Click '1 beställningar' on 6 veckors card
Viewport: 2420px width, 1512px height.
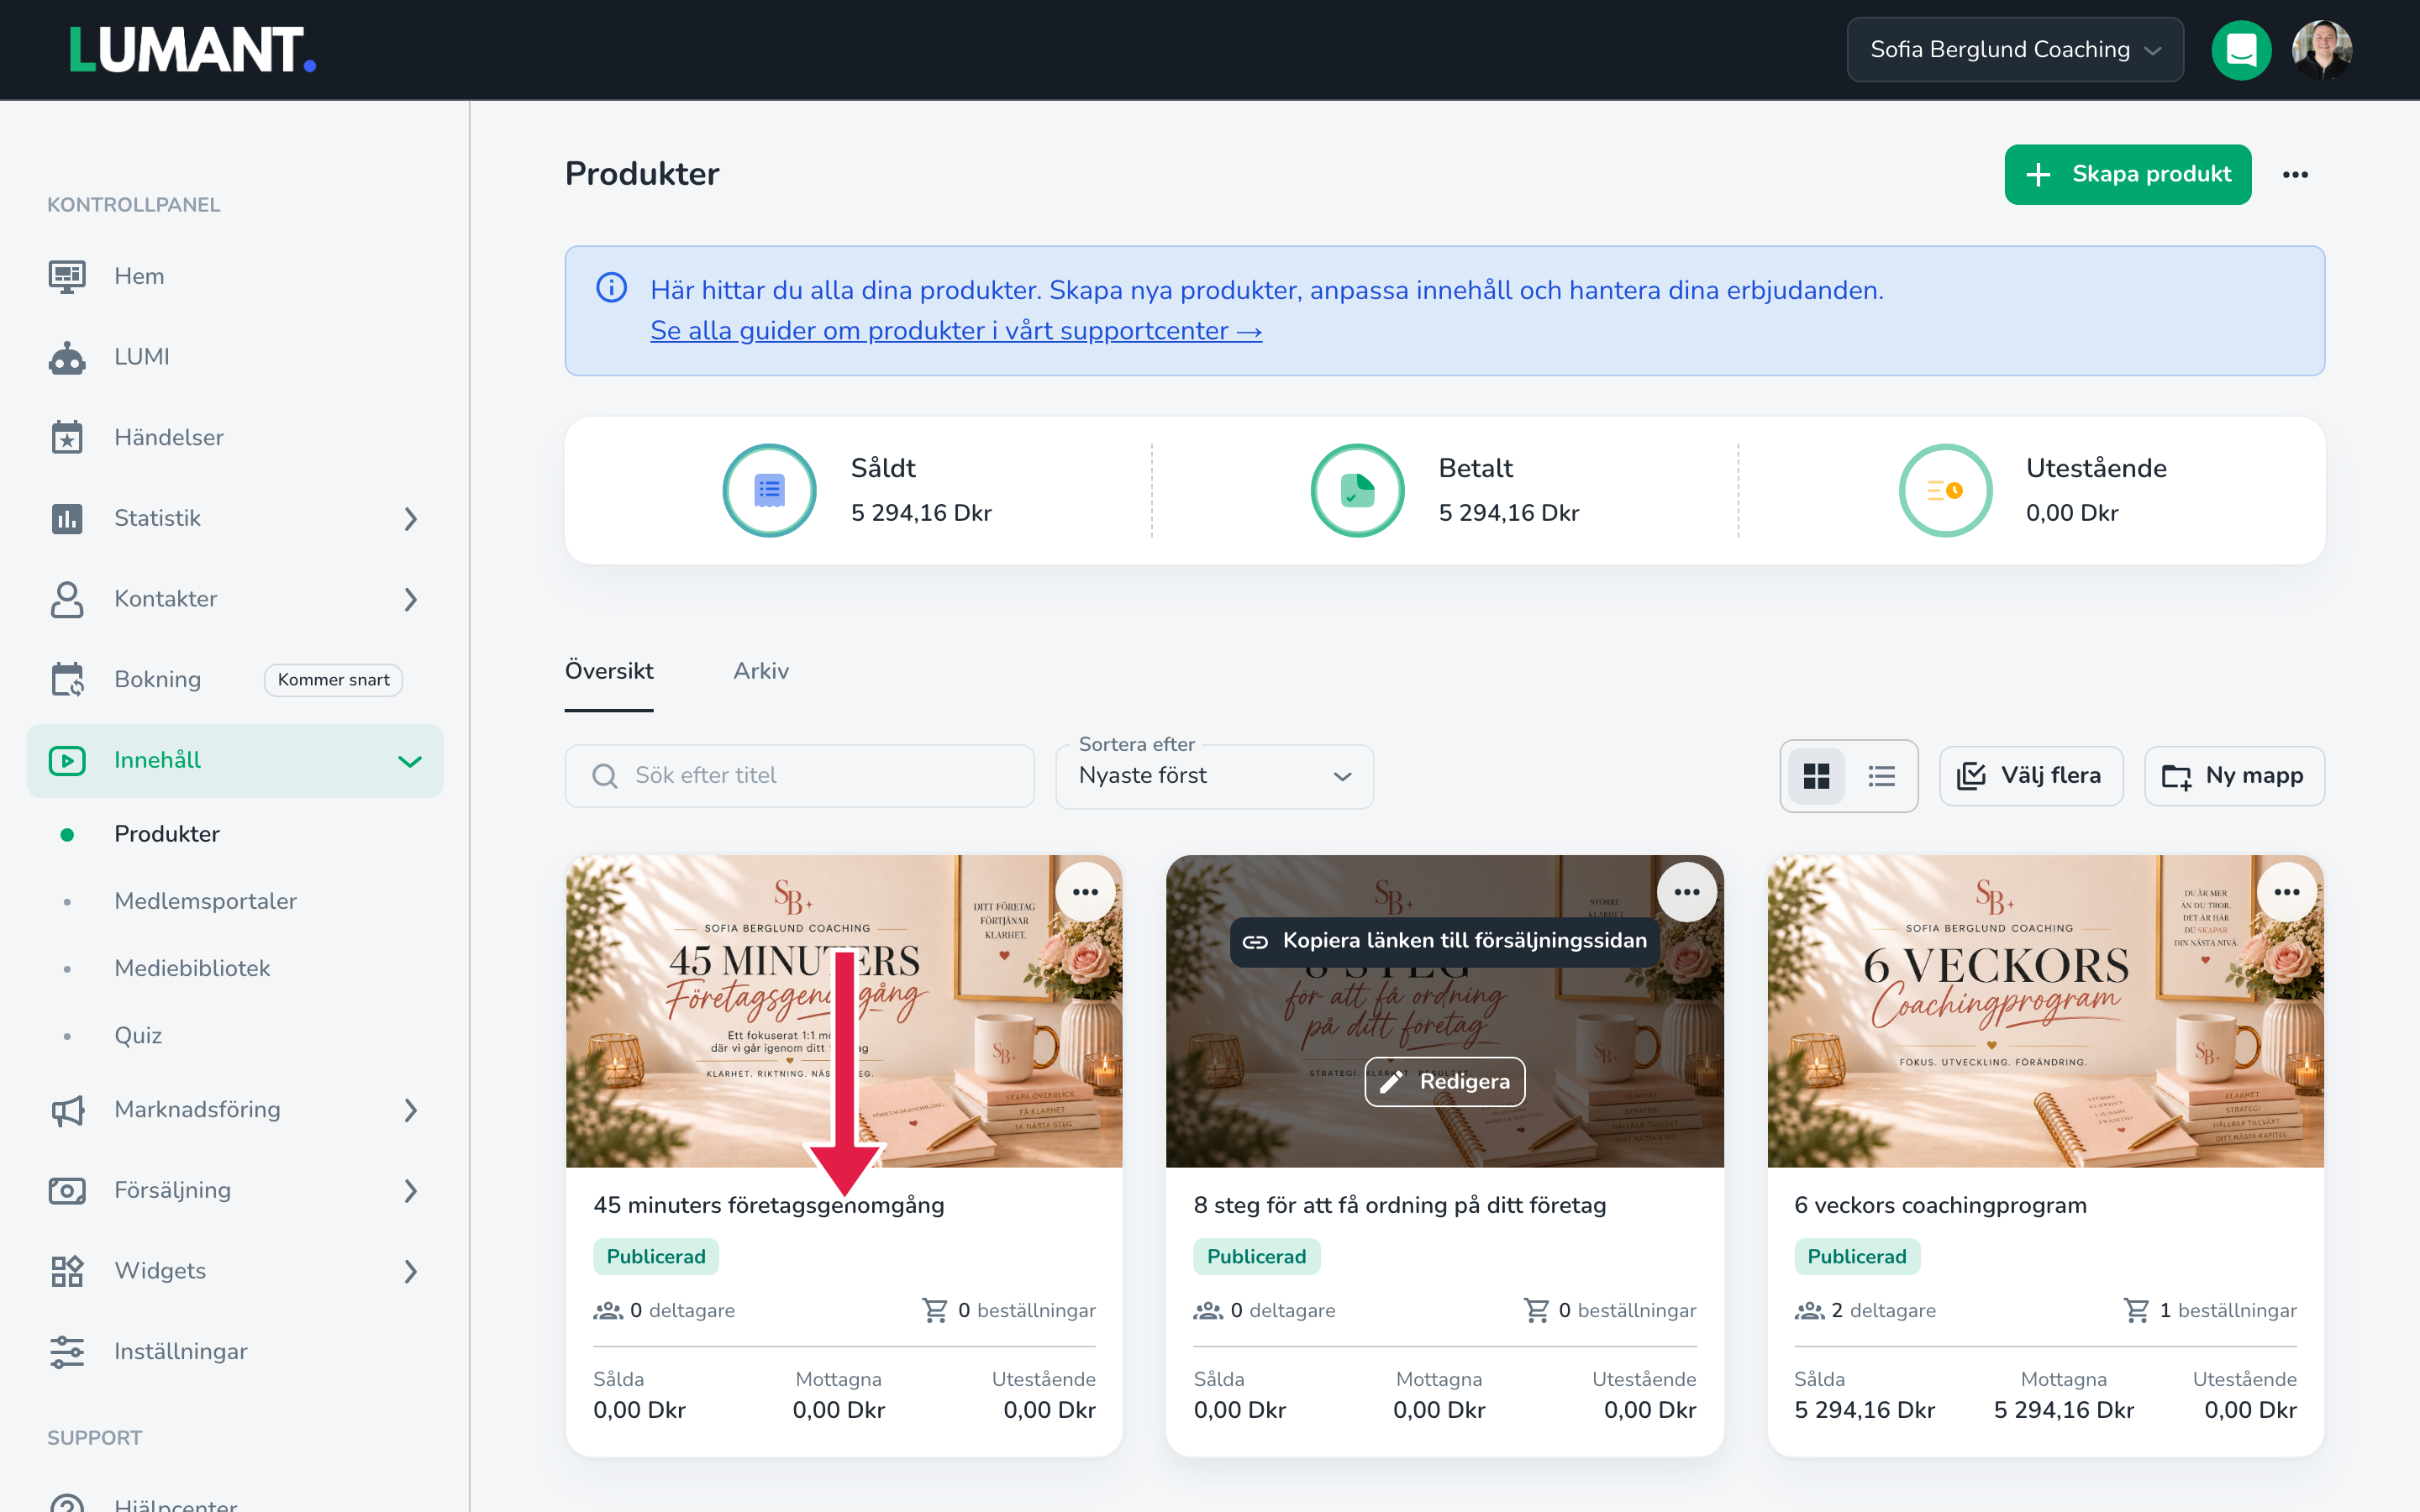[2210, 1310]
